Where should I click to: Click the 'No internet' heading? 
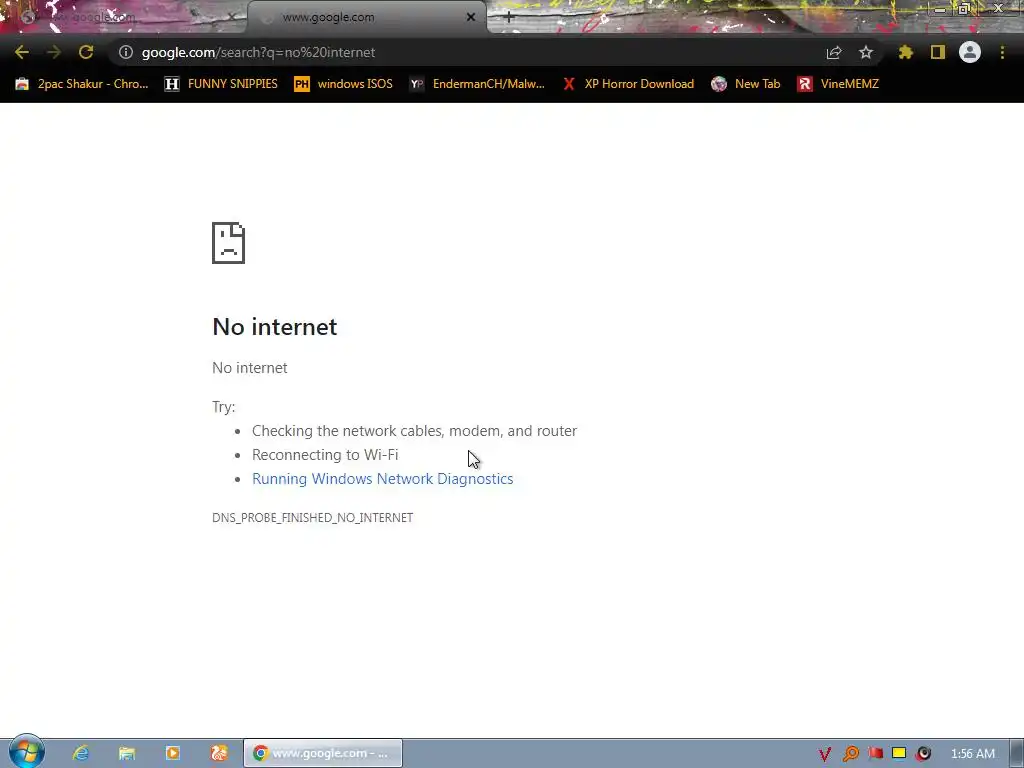(x=274, y=327)
